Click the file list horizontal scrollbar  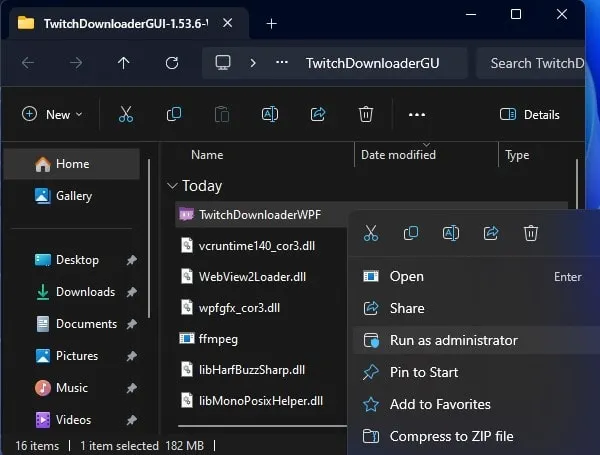pyautogui.click(x=262, y=426)
